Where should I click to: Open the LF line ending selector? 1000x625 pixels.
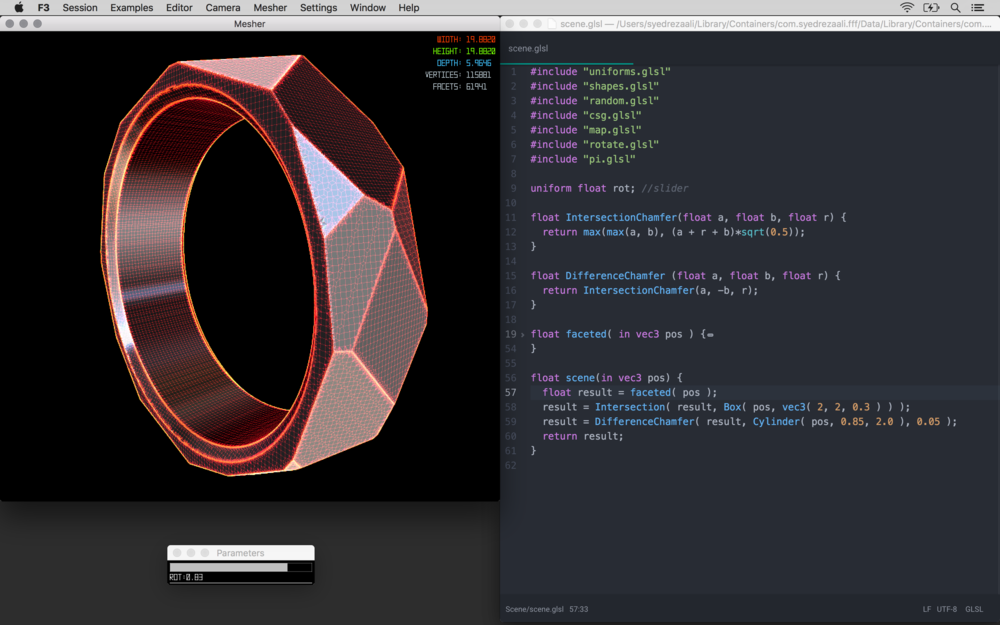(x=927, y=609)
